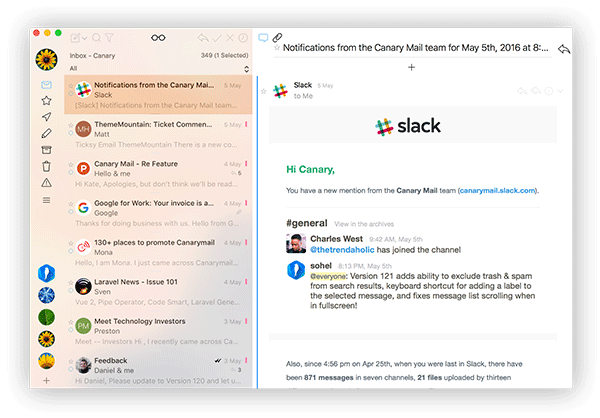Click the clock snooze toolbar icon
This screenshot has height=418, width=600.
tap(243, 38)
